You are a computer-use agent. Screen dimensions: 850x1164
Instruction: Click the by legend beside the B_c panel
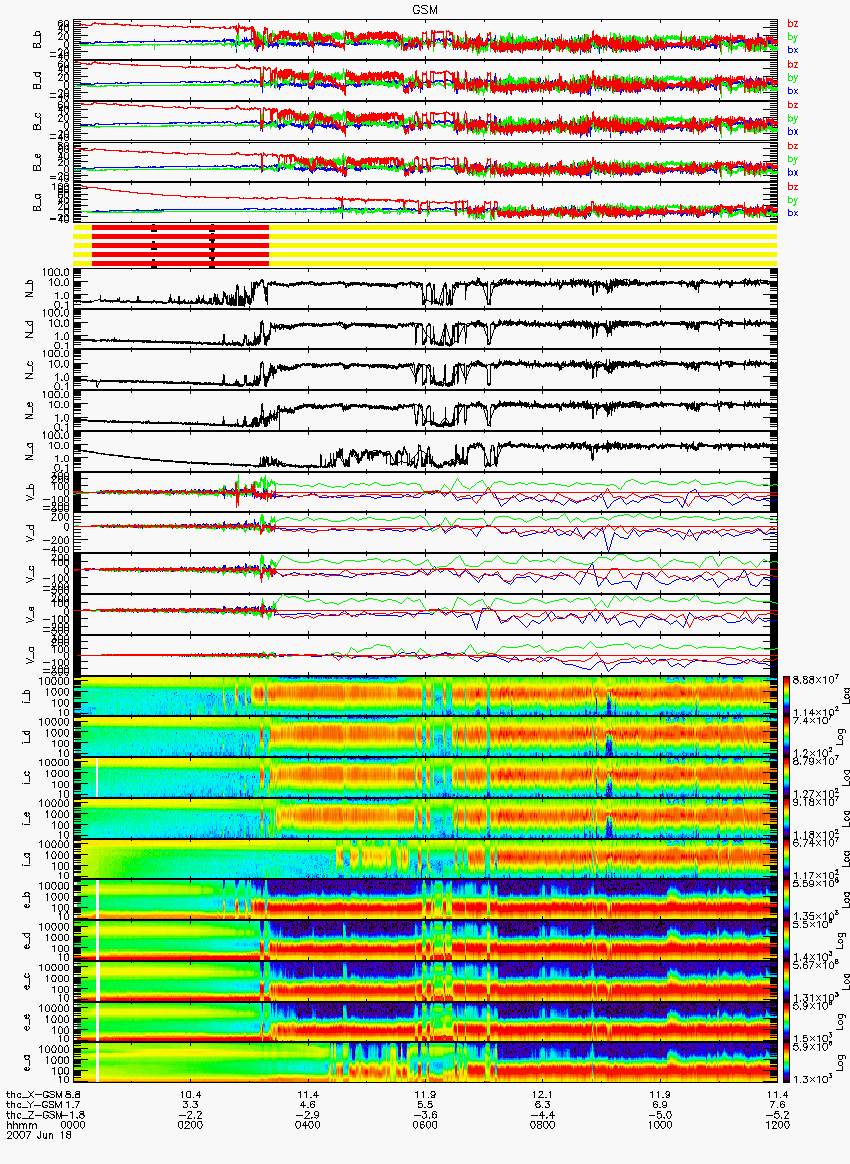(793, 118)
